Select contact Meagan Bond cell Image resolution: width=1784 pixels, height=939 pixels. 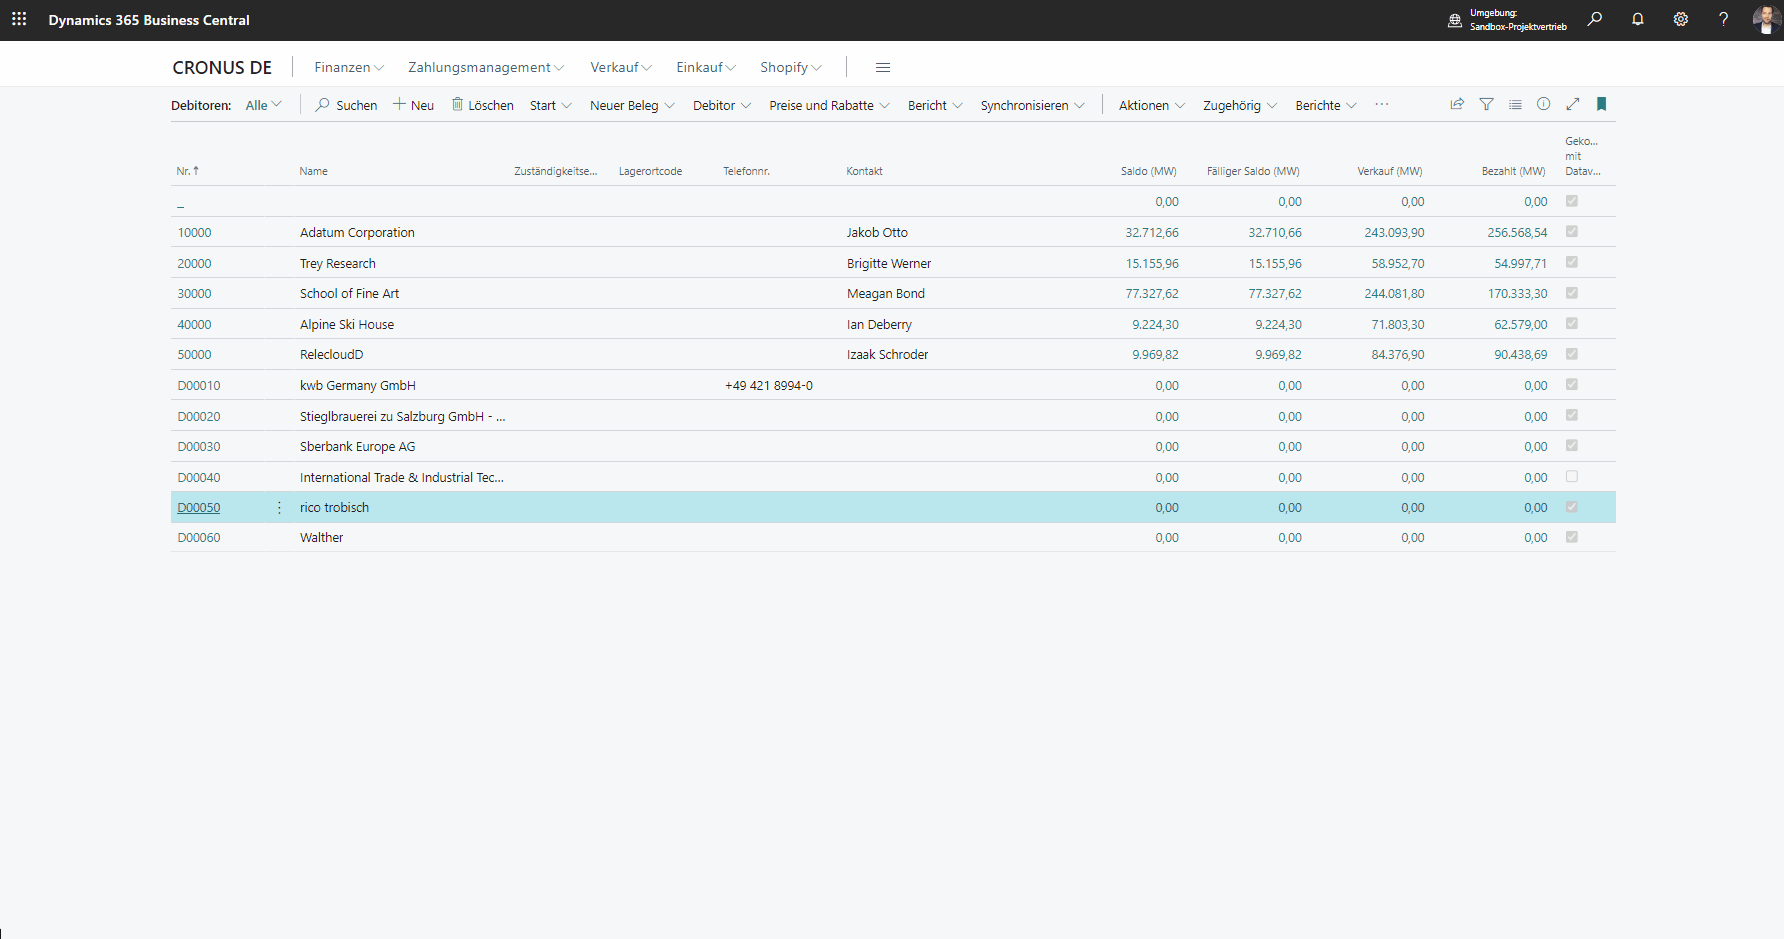tap(886, 293)
